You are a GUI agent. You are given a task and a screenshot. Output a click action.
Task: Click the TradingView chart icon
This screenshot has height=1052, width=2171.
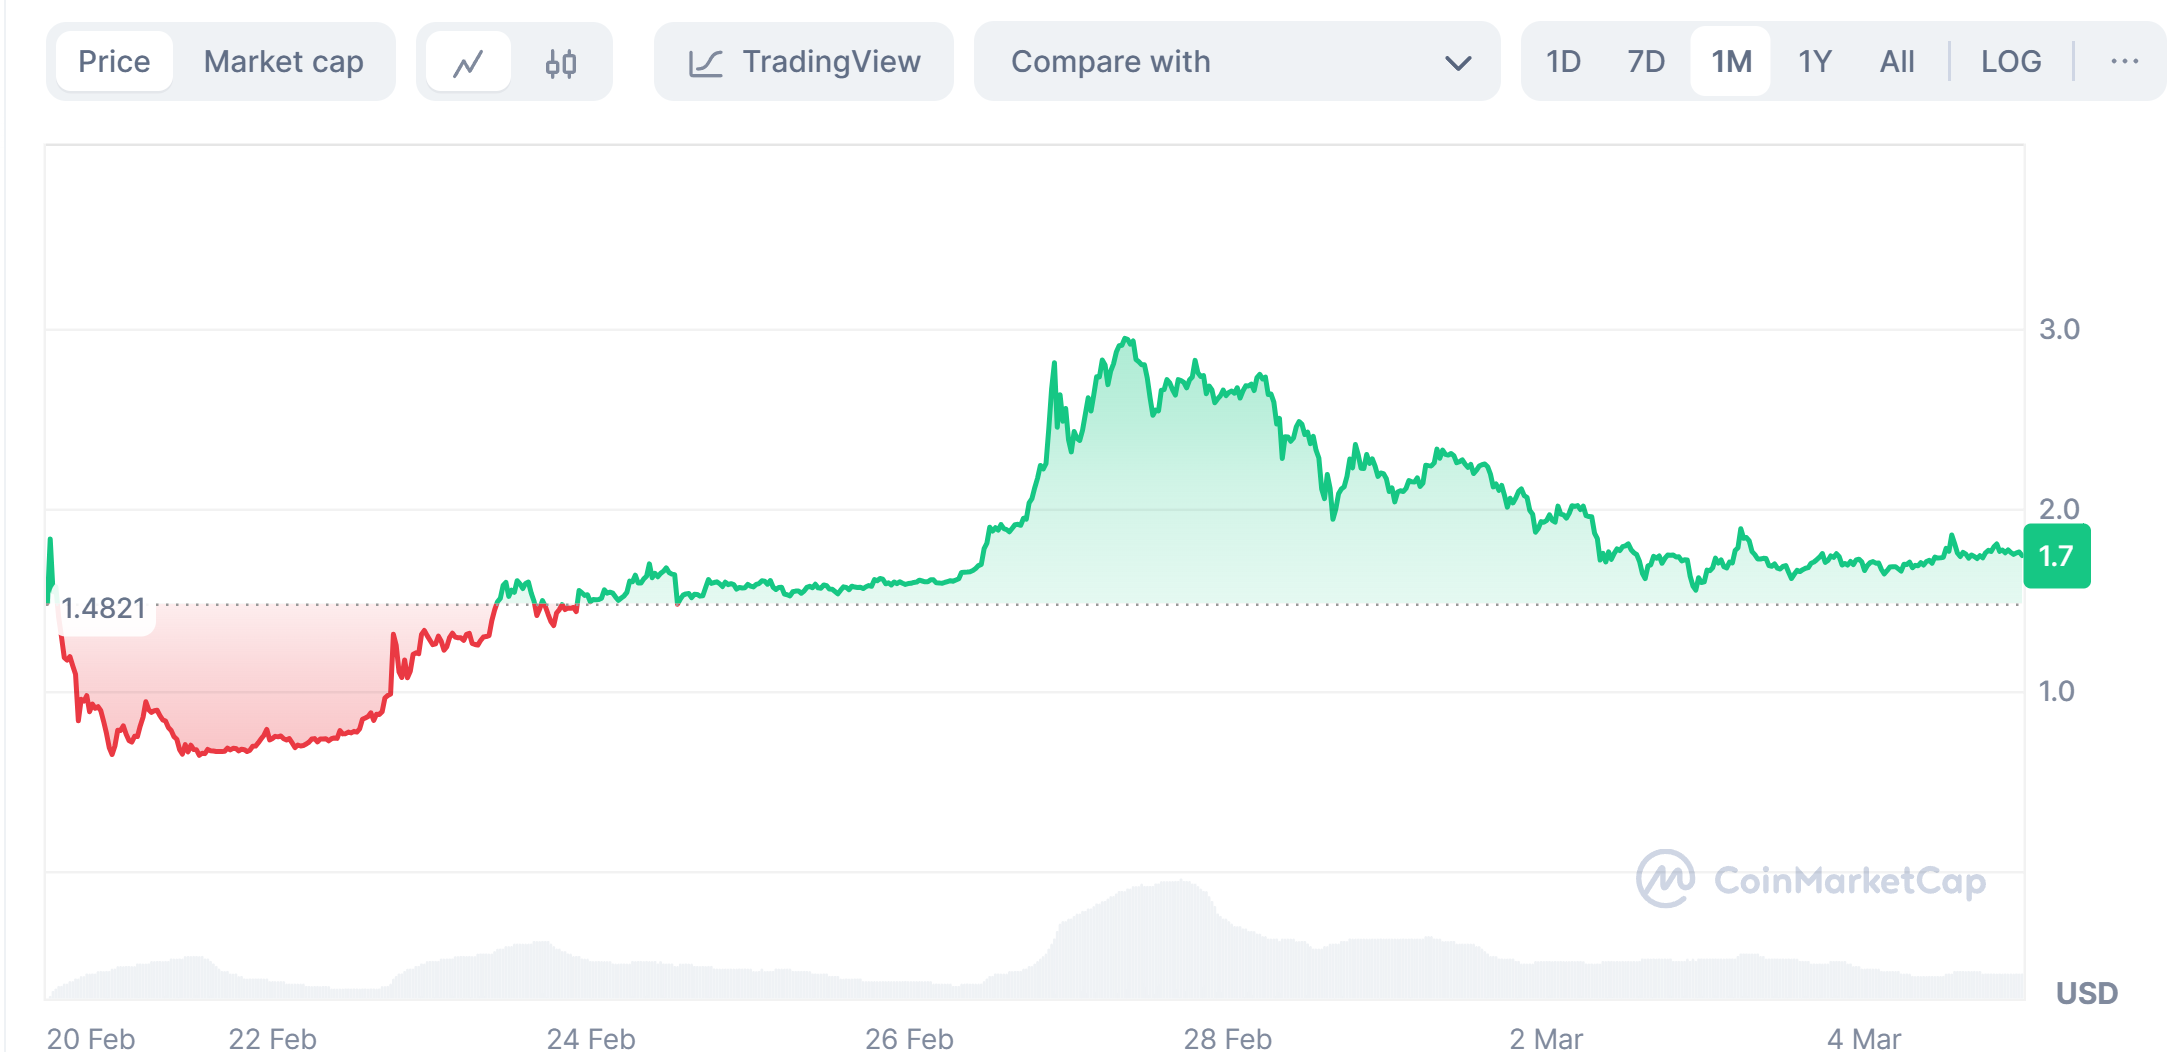[706, 63]
